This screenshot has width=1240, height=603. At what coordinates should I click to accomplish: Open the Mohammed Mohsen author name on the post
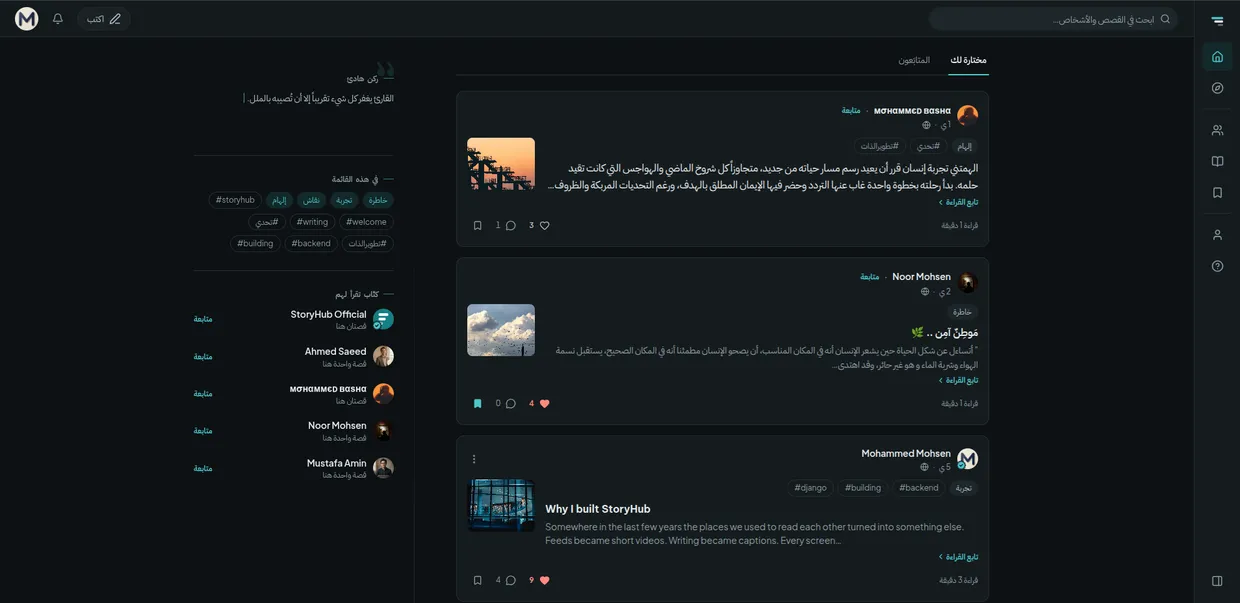[x=906, y=453]
